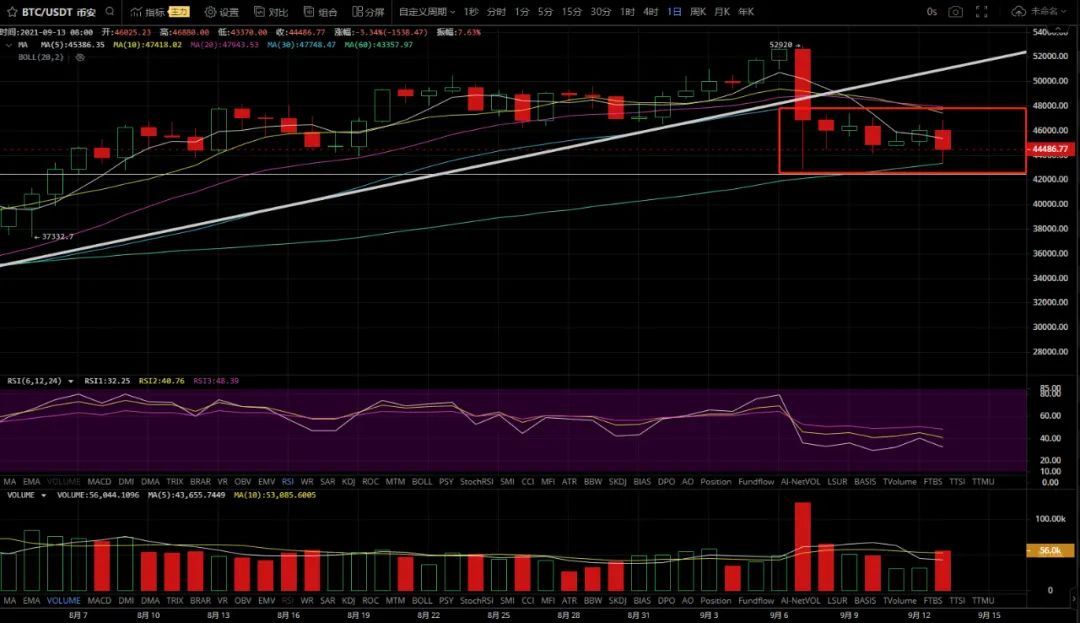Viewport: 1080px width, 623px height.
Task: Enable the KDJ indicator in the bottom indicator row
Action: [348, 601]
